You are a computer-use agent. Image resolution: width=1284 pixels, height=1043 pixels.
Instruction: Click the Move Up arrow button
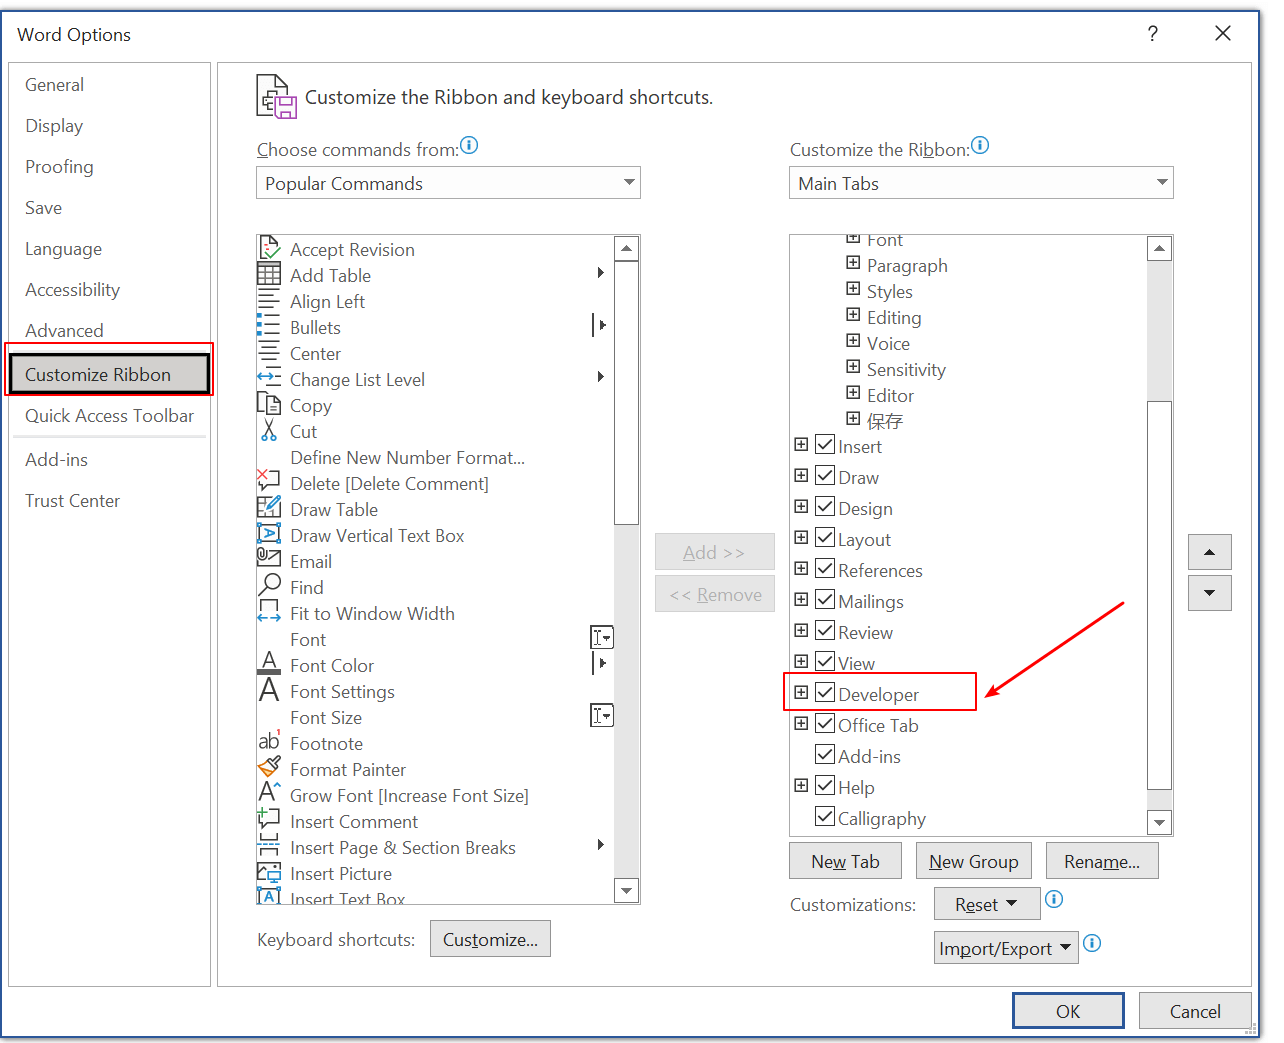coord(1209,552)
